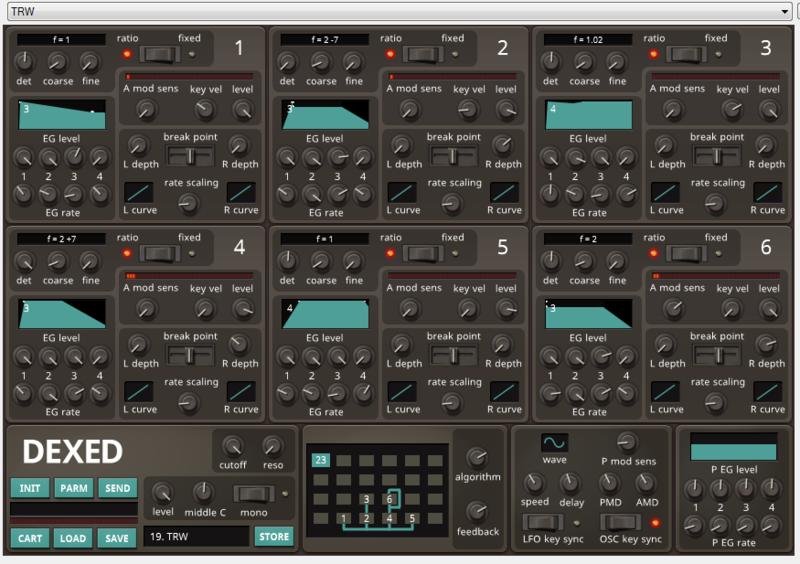
Task: Click operator 3 A mod sens knob
Action: [673, 109]
